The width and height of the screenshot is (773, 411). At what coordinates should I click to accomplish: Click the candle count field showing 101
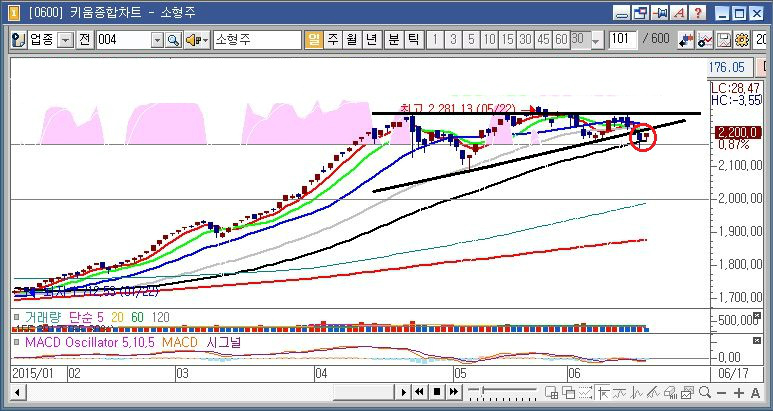[x=622, y=40]
